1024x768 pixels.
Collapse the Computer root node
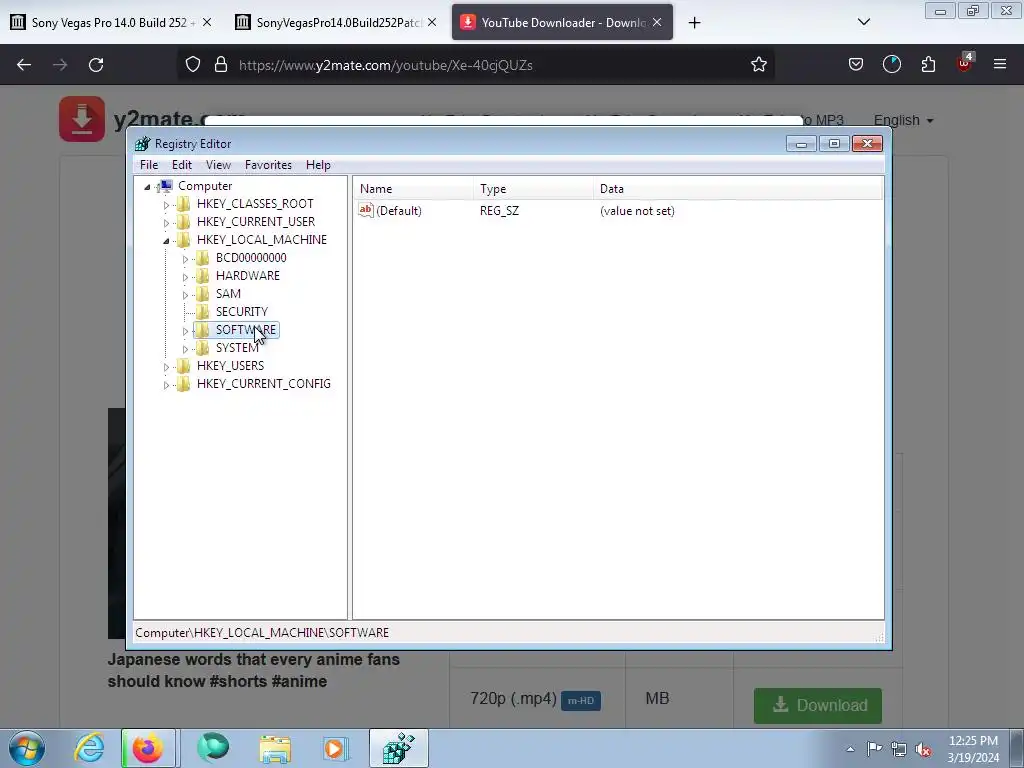tap(147, 187)
